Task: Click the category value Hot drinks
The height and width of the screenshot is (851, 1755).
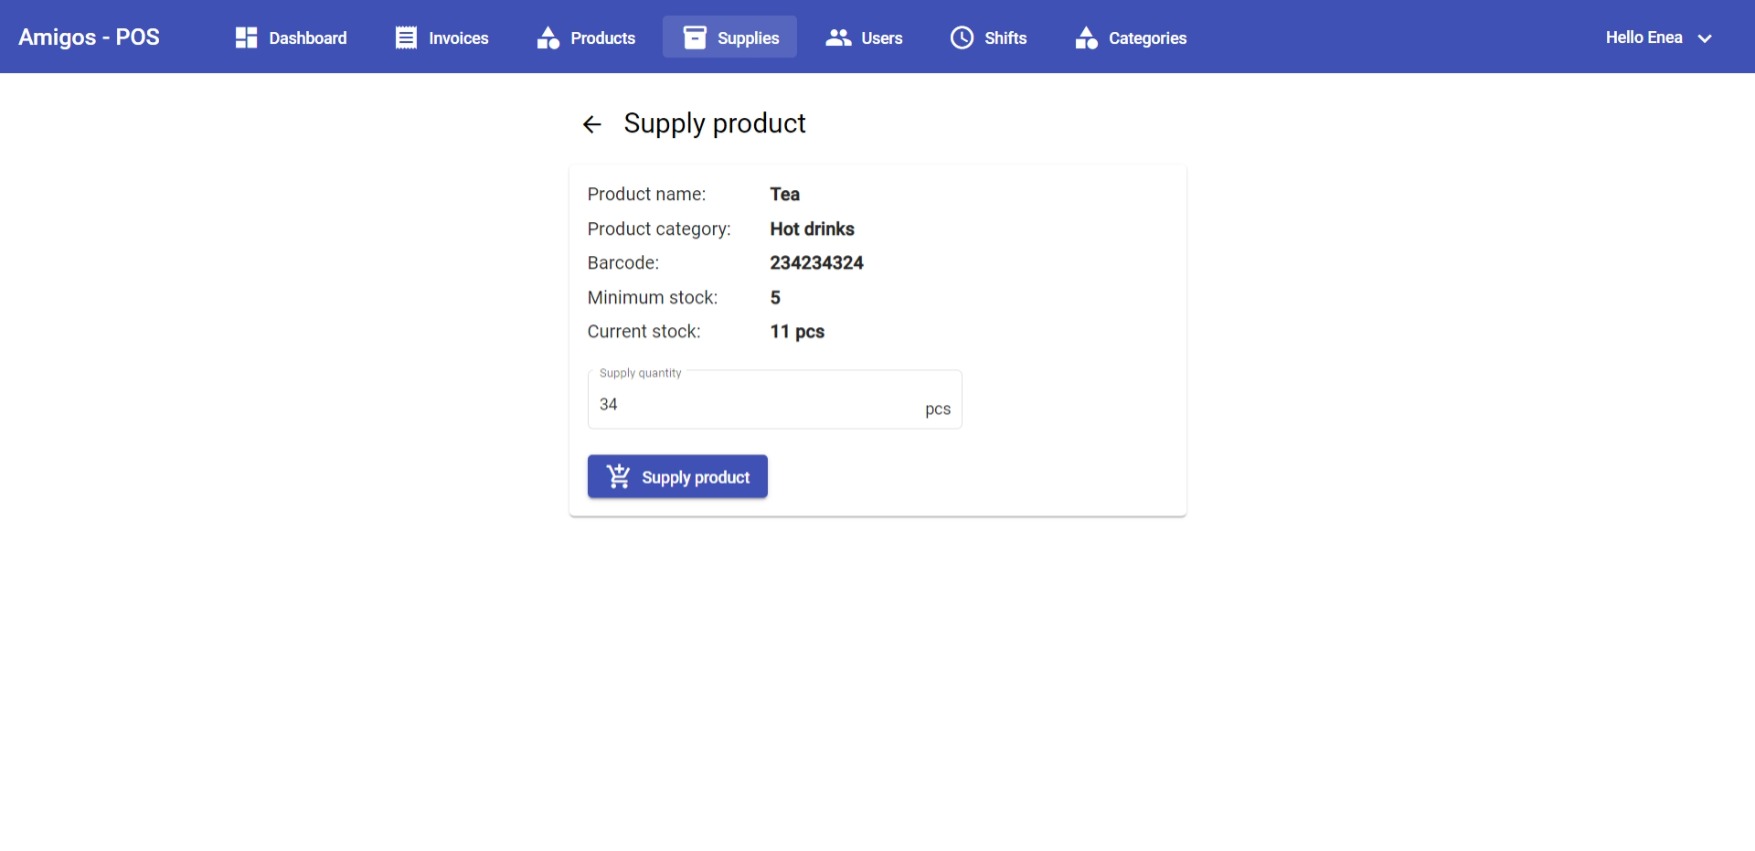Action: pos(812,229)
